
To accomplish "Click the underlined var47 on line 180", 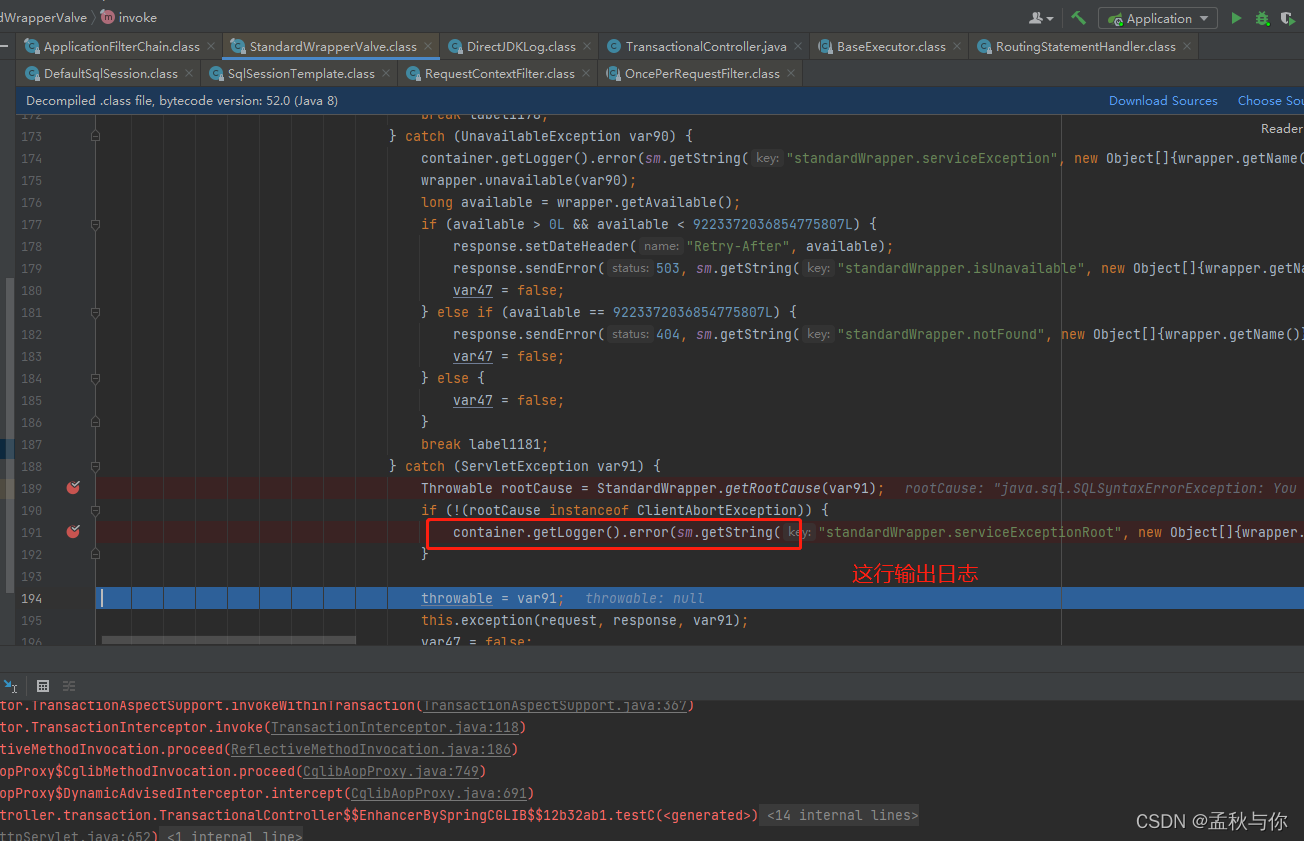I will (473, 290).
